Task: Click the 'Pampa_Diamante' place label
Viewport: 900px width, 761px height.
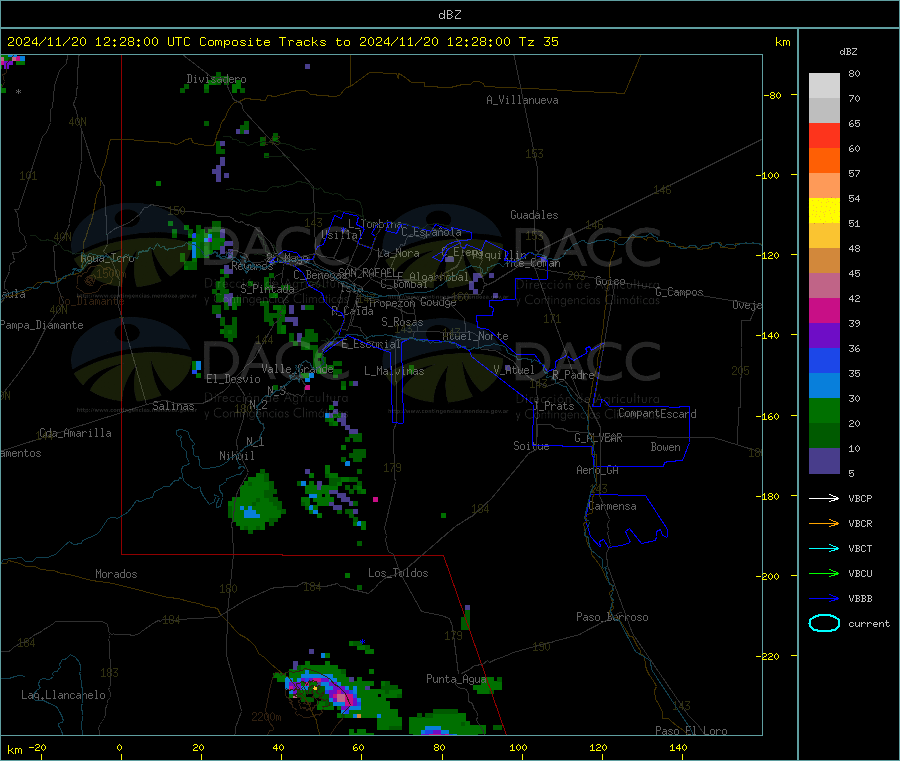Action: pyautogui.click(x=42, y=325)
